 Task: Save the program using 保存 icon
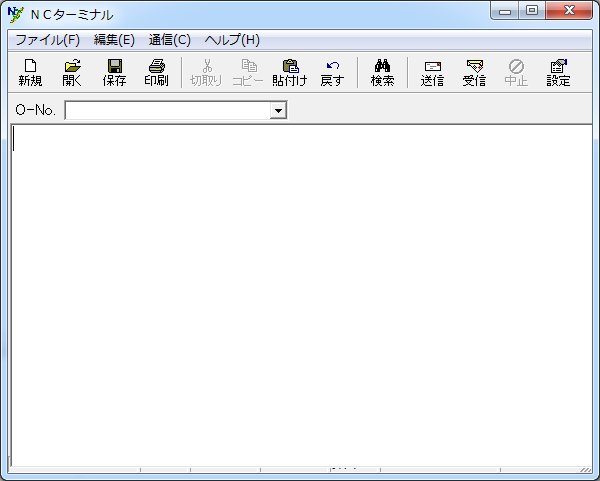(x=114, y=72)
